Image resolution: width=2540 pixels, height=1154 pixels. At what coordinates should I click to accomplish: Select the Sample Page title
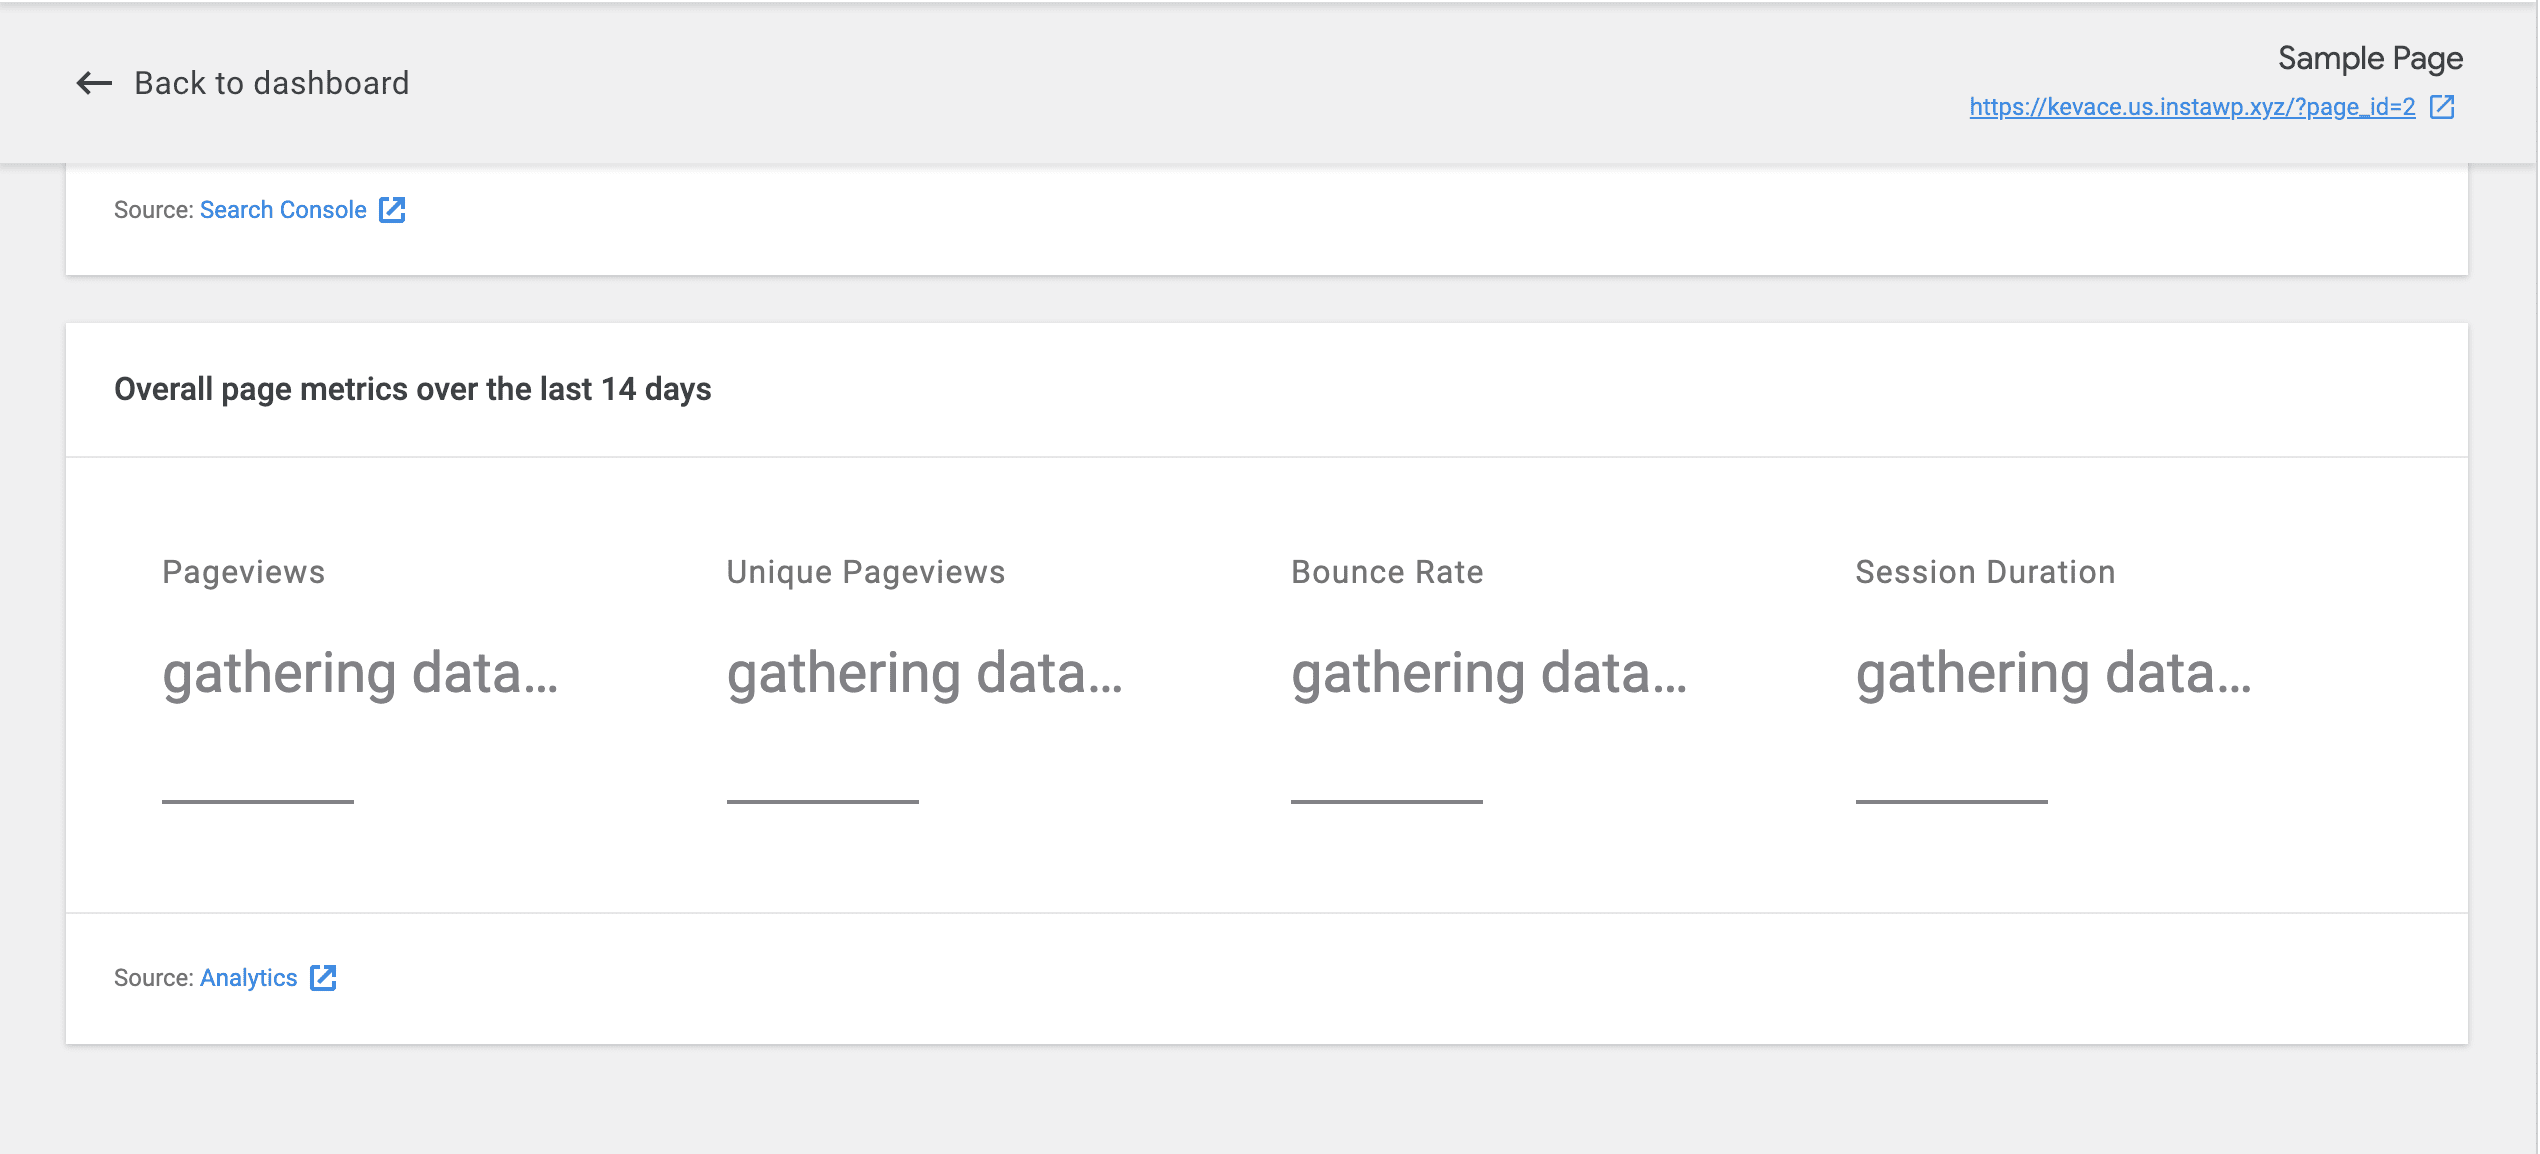(x=2370, y=58)
